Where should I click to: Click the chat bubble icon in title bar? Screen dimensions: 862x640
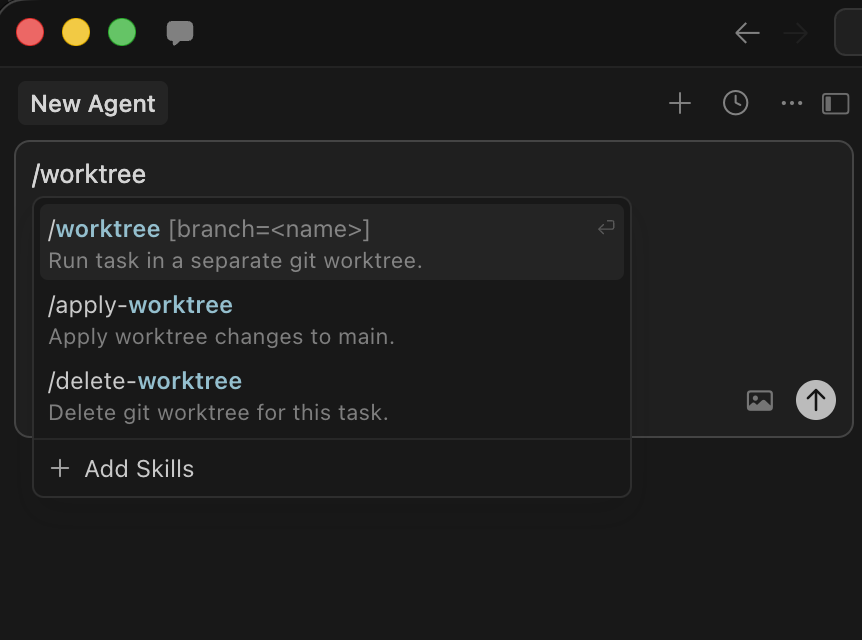(x=180, y=33)
